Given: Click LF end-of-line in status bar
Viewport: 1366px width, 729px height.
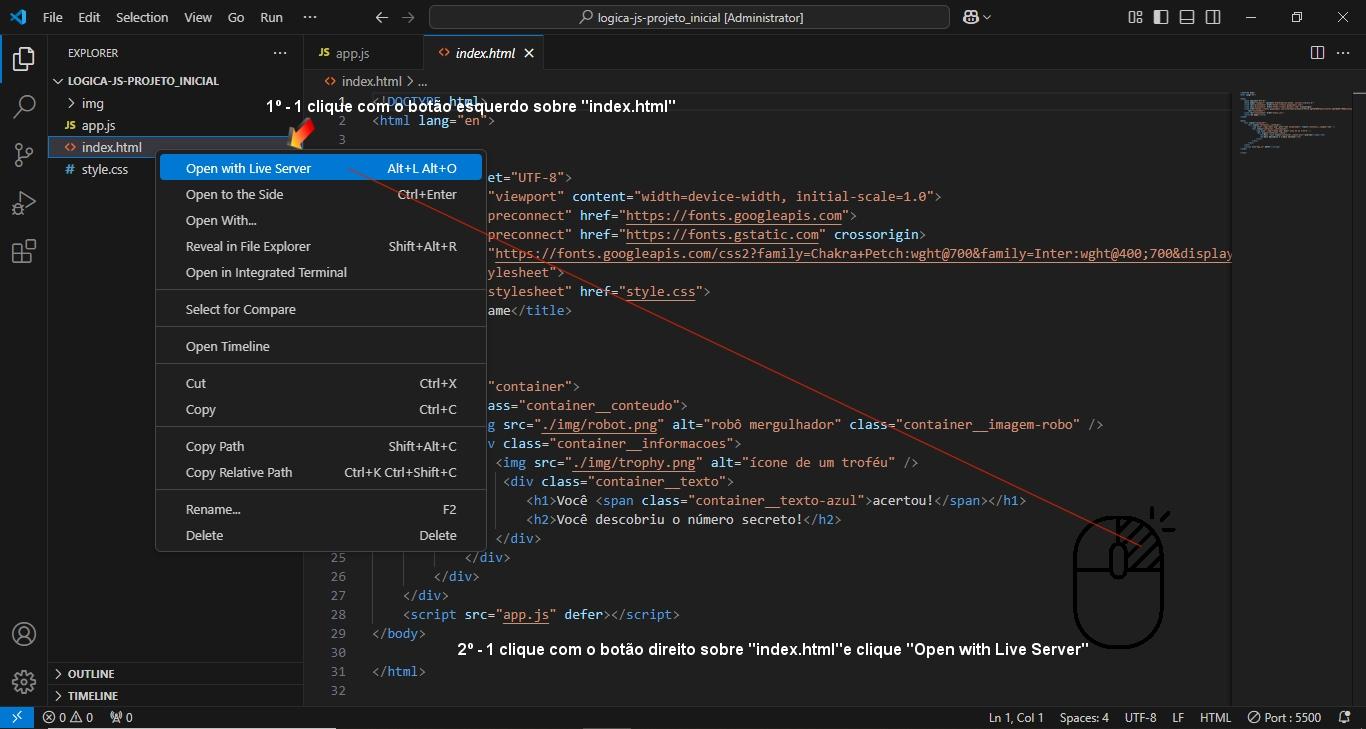Looking at the screenshot, I should (x=1178, y=717).
